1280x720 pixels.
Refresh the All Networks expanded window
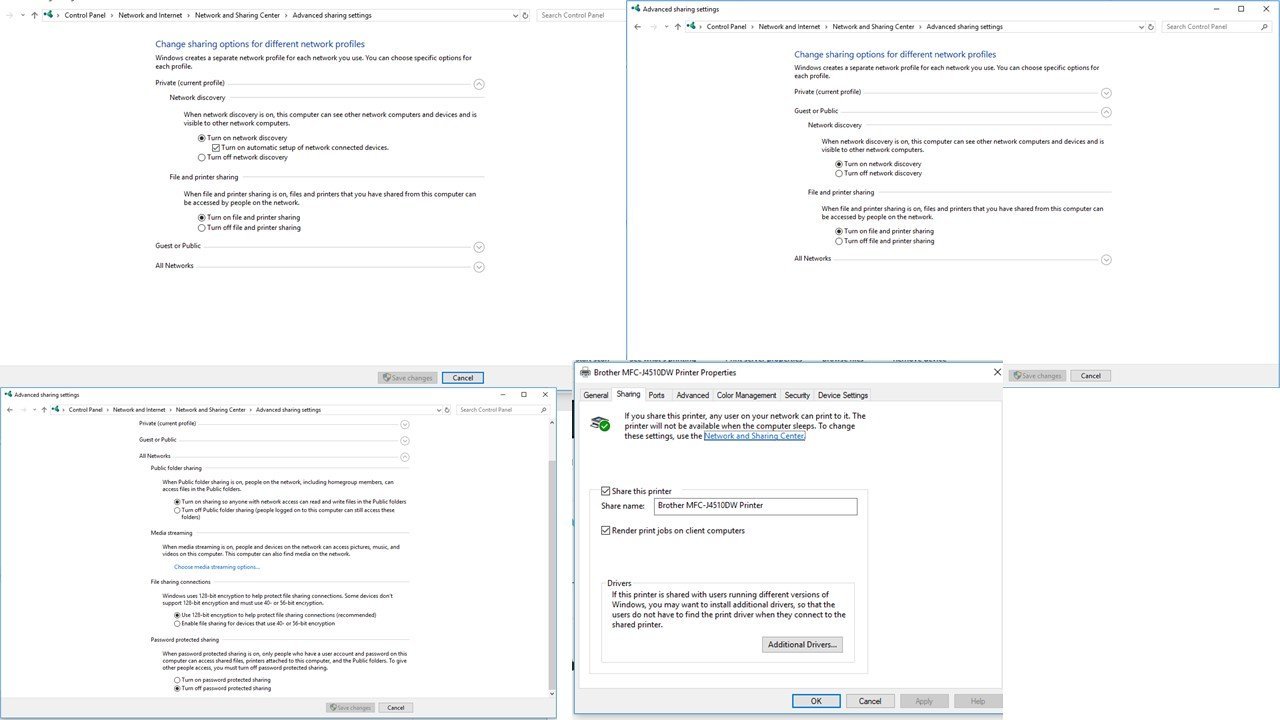pyautogui.click(x=448, y=410)
